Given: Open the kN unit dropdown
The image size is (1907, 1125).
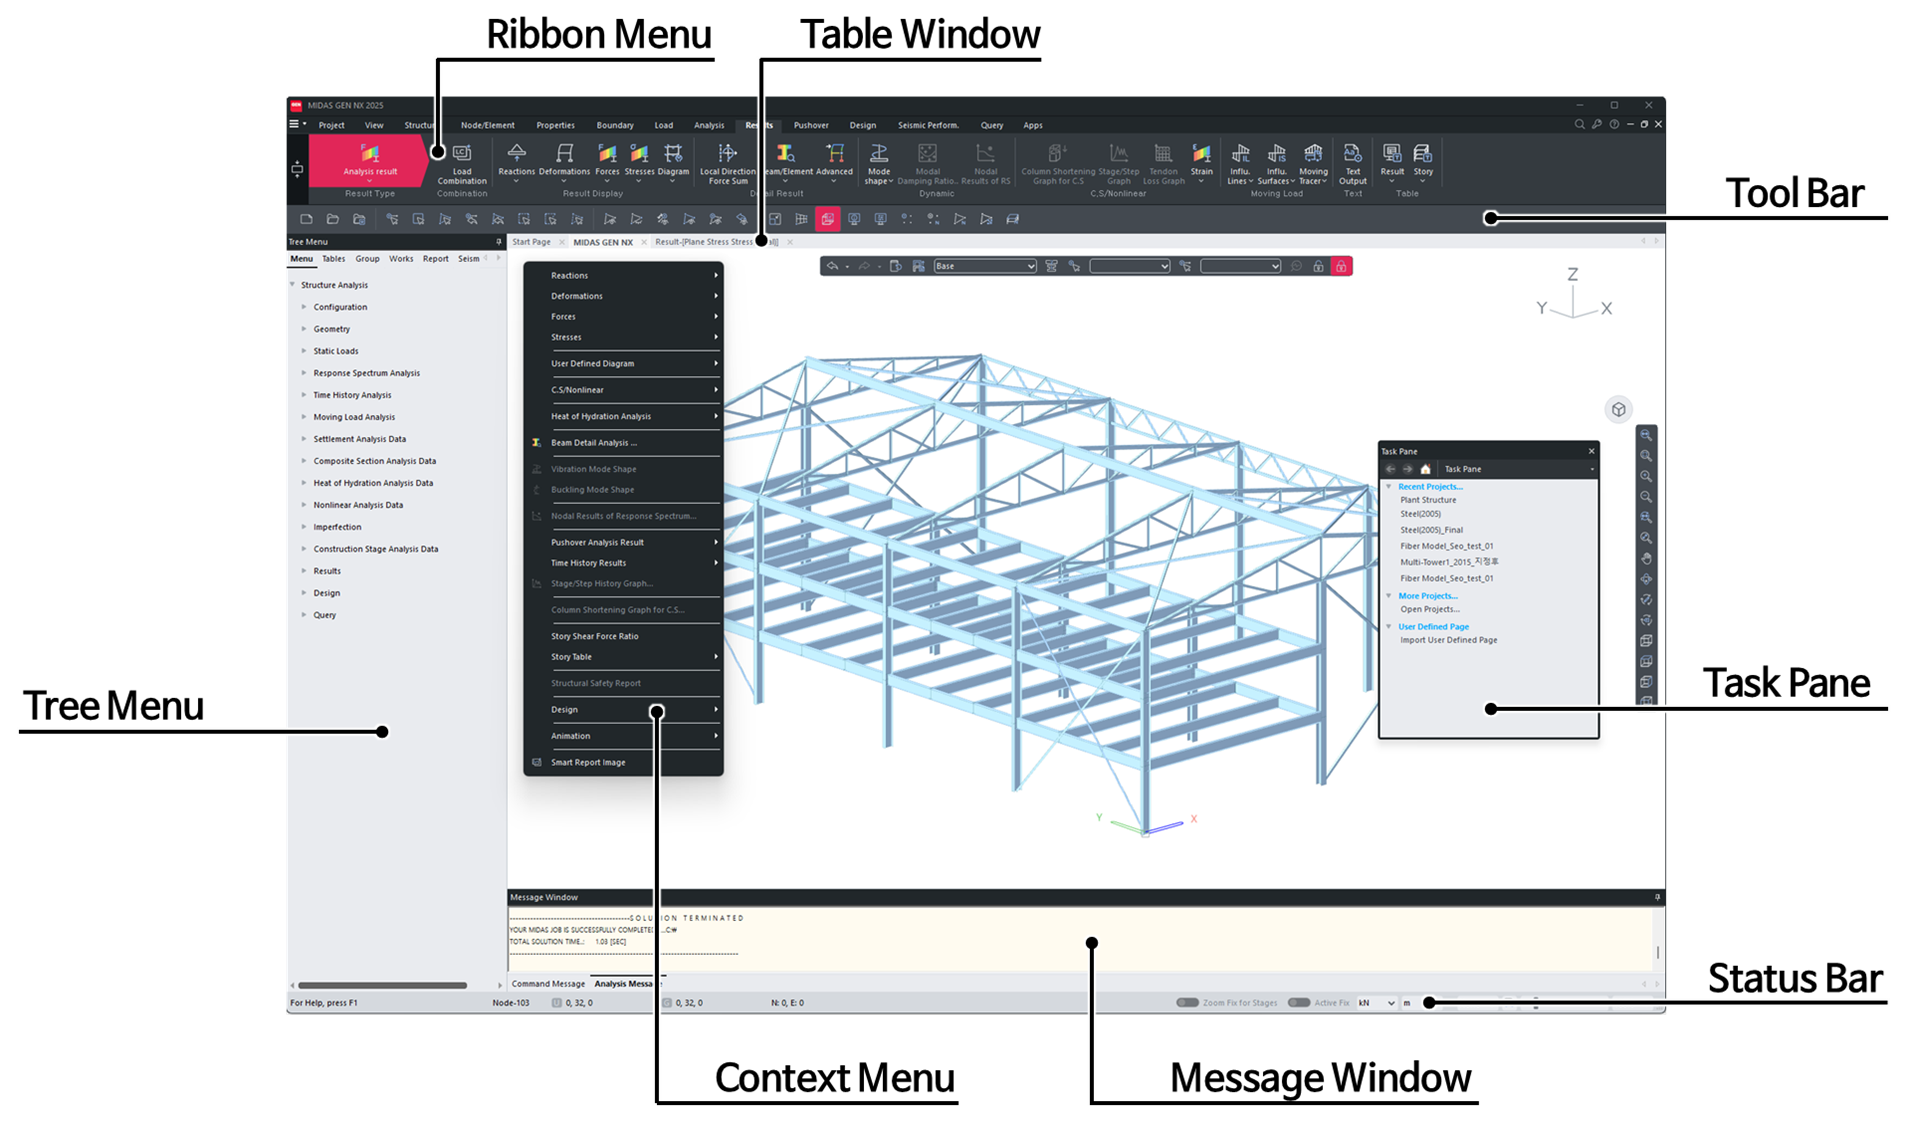Looking at the screenshot, I should [x=1377, y=1002].
